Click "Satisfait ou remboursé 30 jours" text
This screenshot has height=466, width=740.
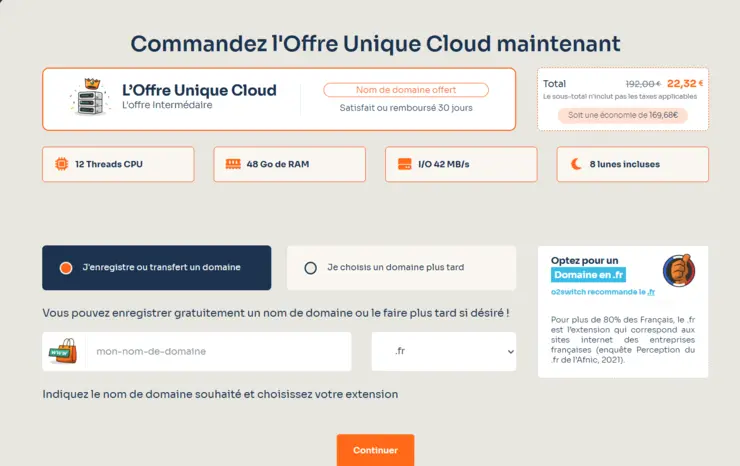tap(406, 108)
